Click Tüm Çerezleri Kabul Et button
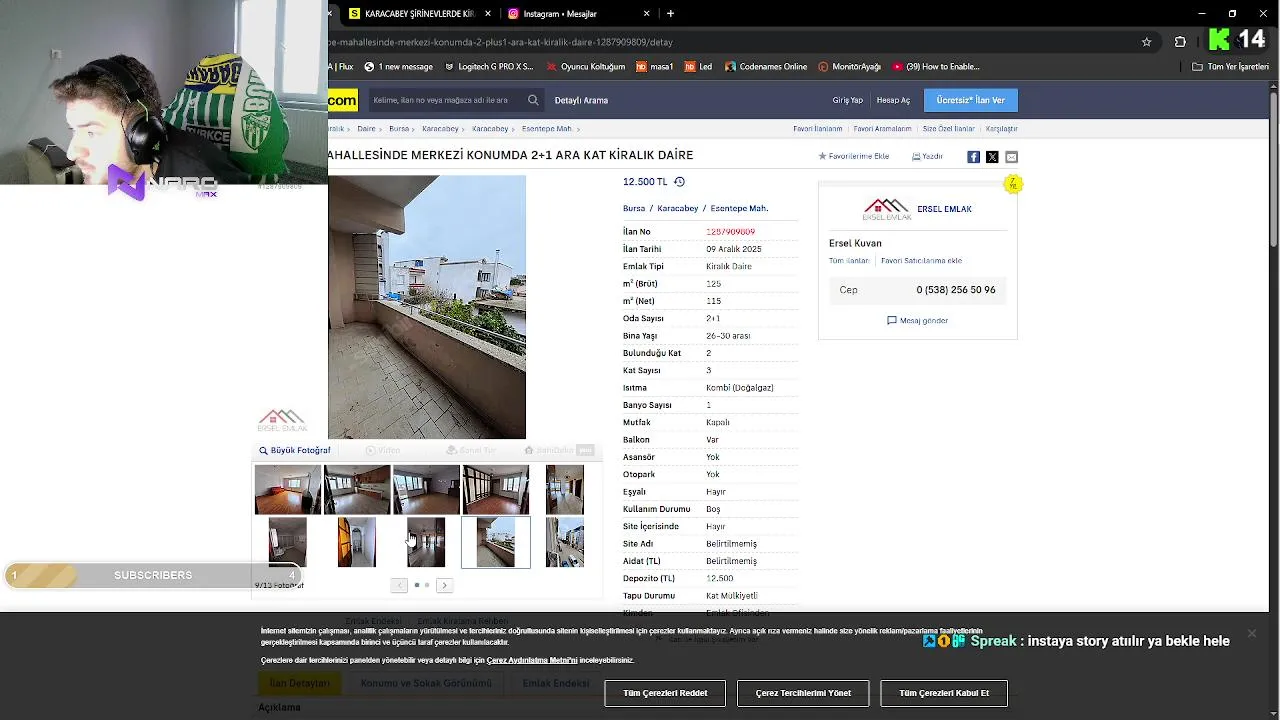Screen dimensions: 1280x720 [x=944, y=693]
